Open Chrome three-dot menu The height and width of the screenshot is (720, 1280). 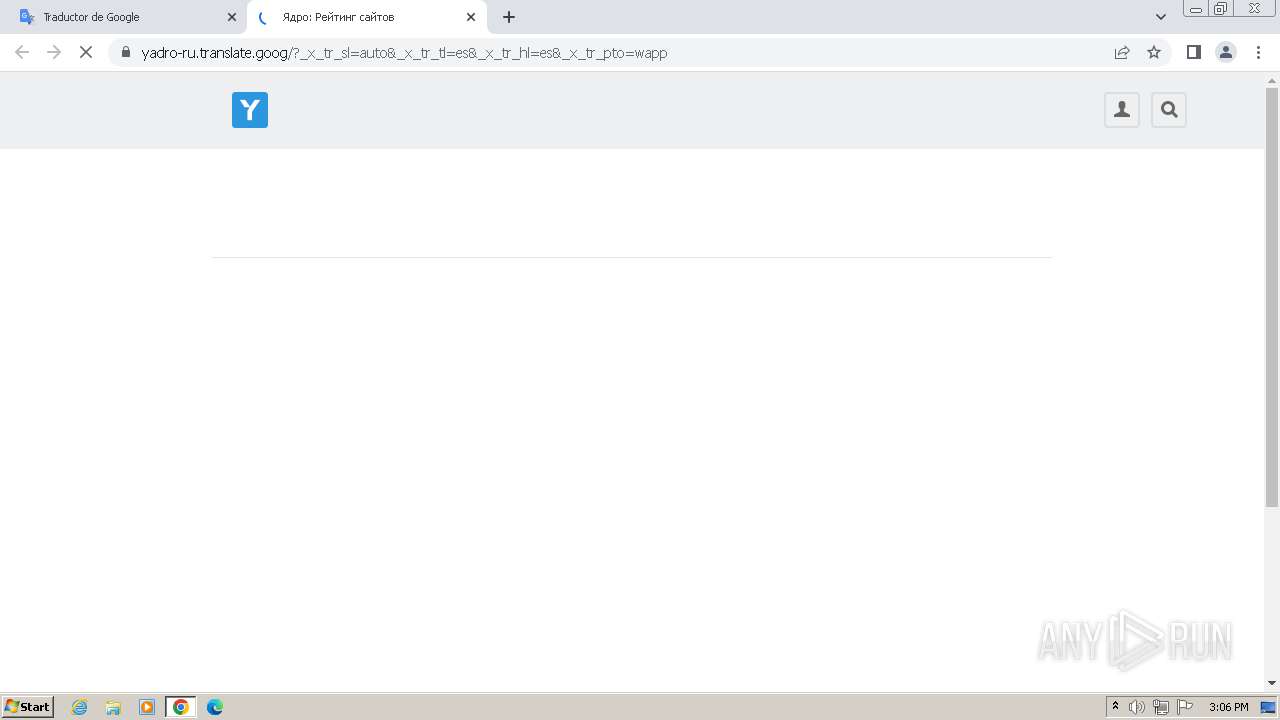[1259, 52]
